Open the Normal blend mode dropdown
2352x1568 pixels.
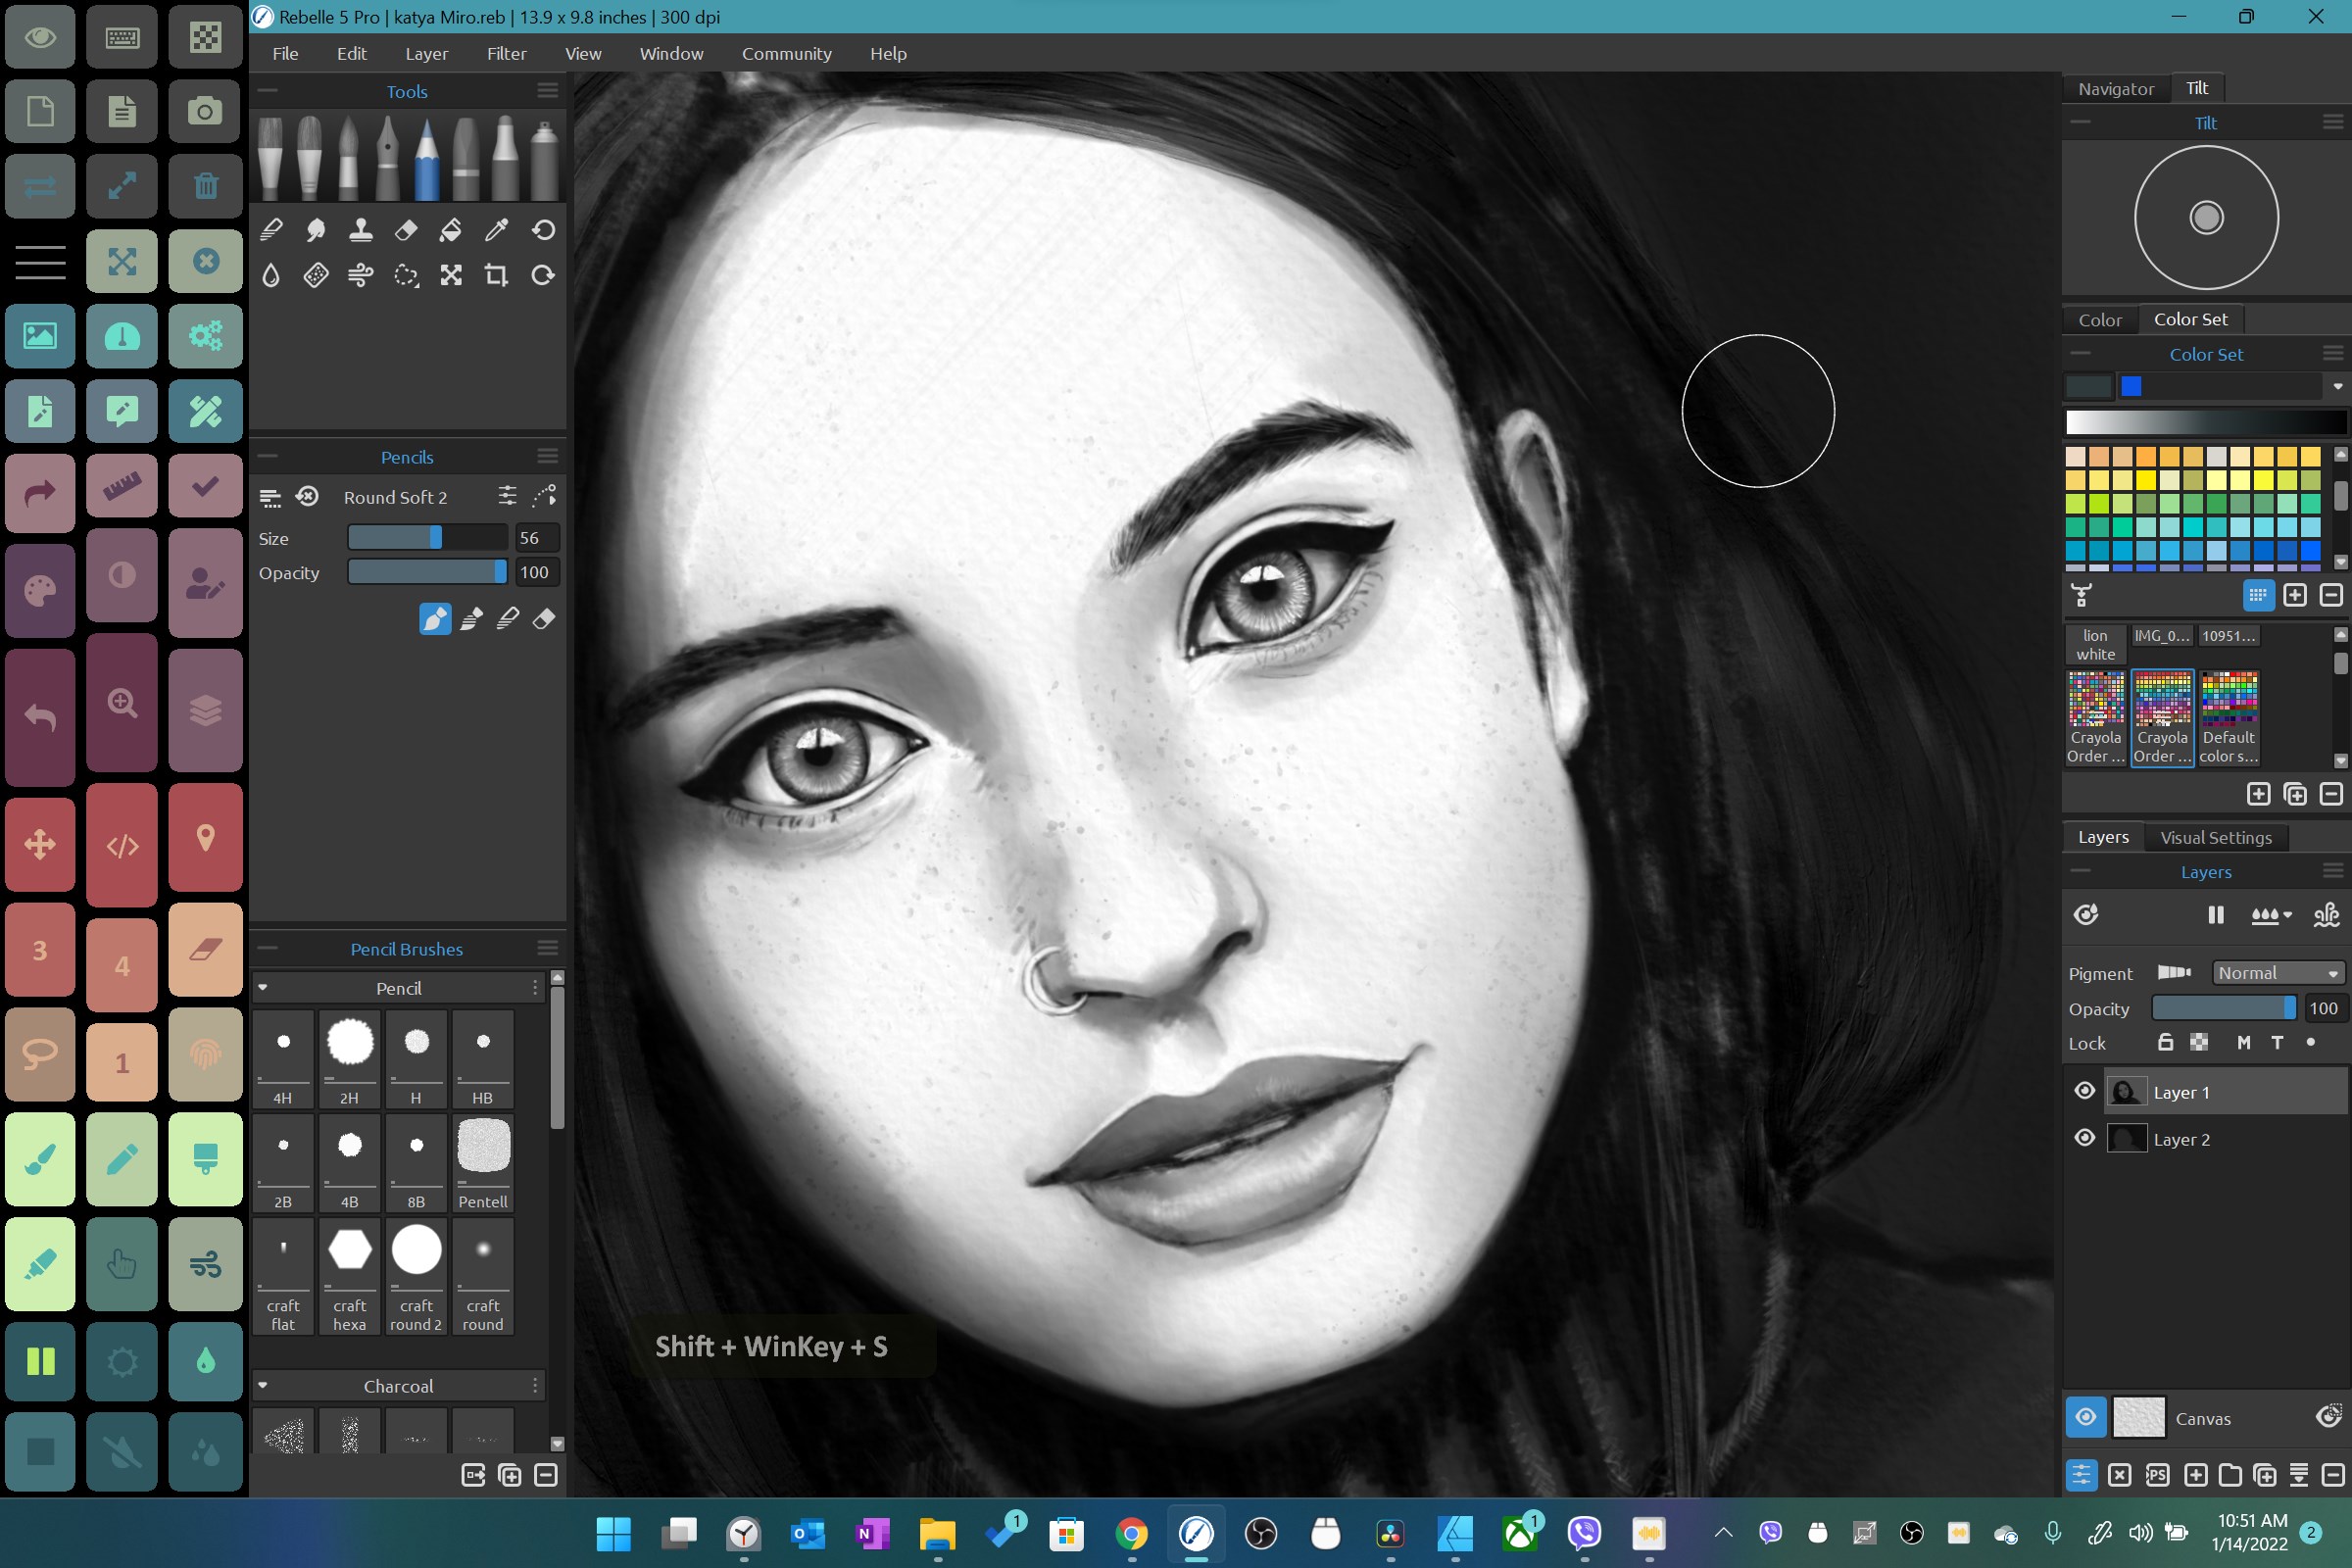[x=2278, y=973]
